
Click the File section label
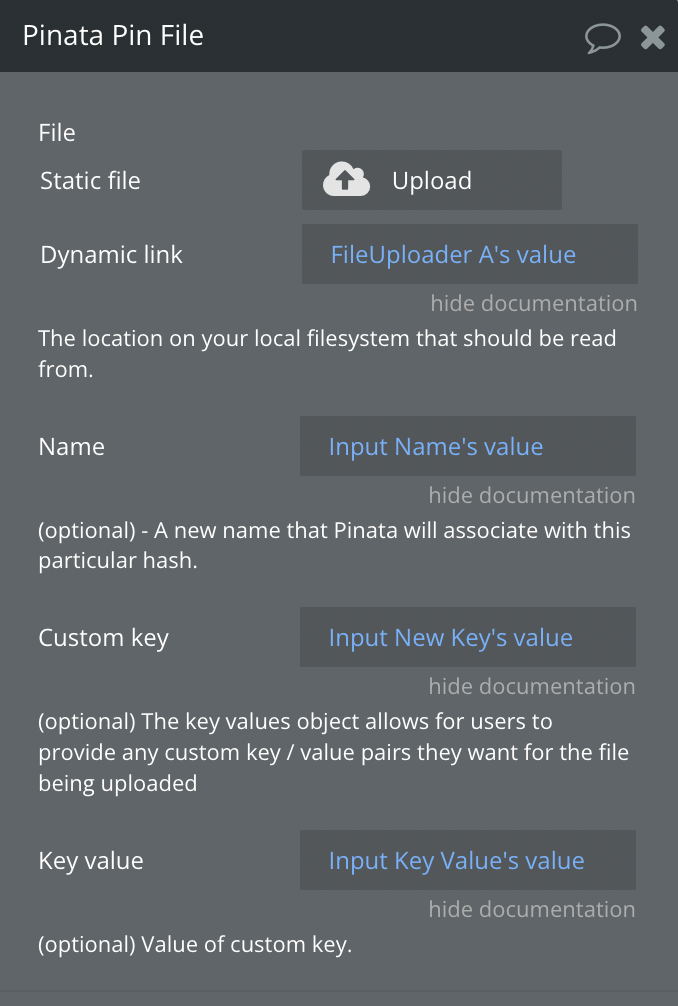(x=56, y=133)
